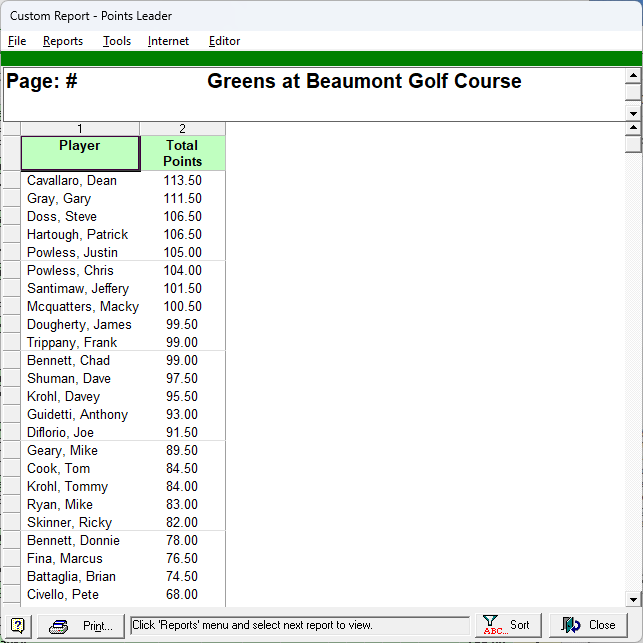Open the Tools menu
643x643 pixels.
click(x=117, y=41)
